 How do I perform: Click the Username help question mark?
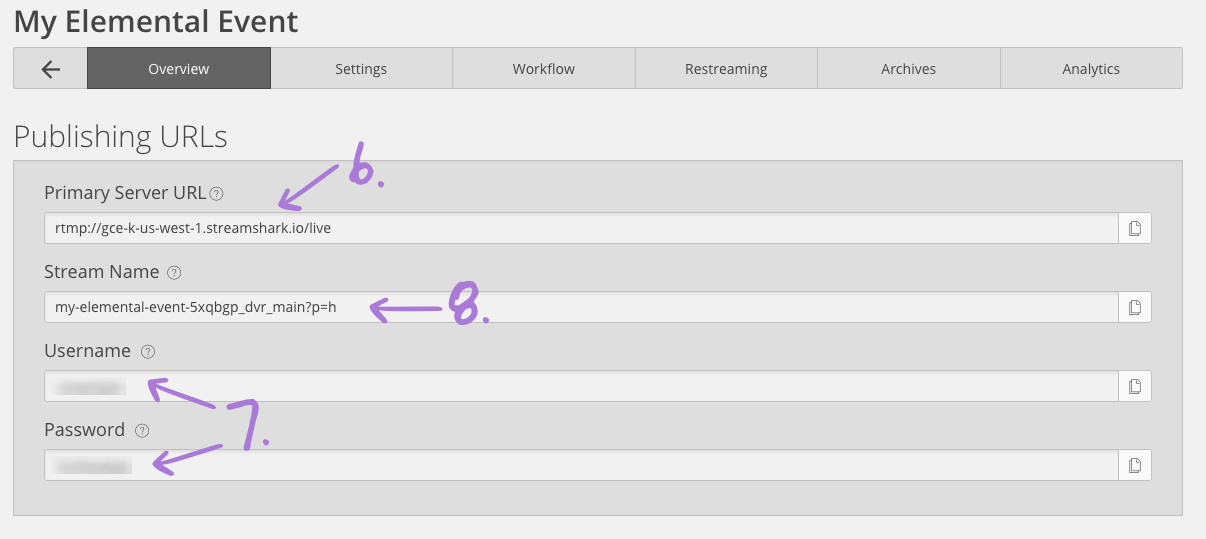(148, 351)
